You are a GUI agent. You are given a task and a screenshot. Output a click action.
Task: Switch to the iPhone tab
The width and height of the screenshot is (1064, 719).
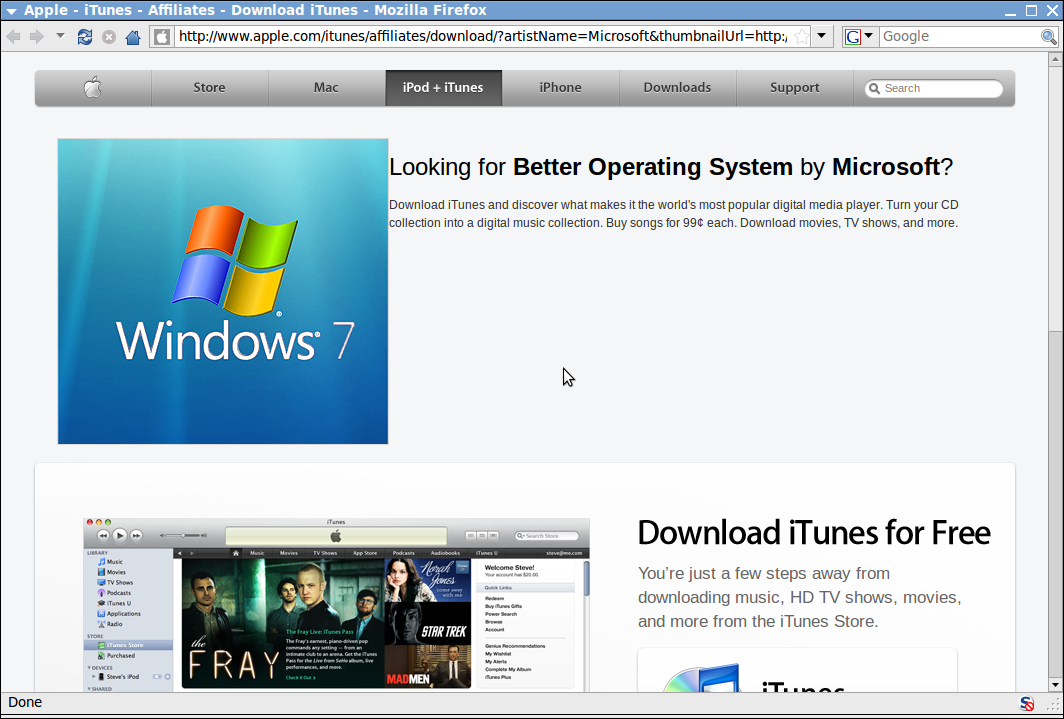click(560, 88)
